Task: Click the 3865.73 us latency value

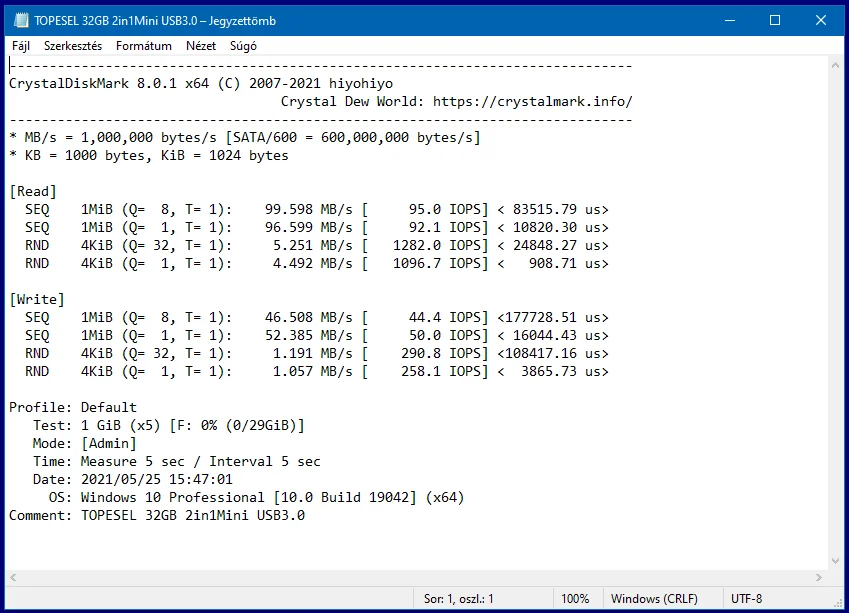Action: click(565, 371)
